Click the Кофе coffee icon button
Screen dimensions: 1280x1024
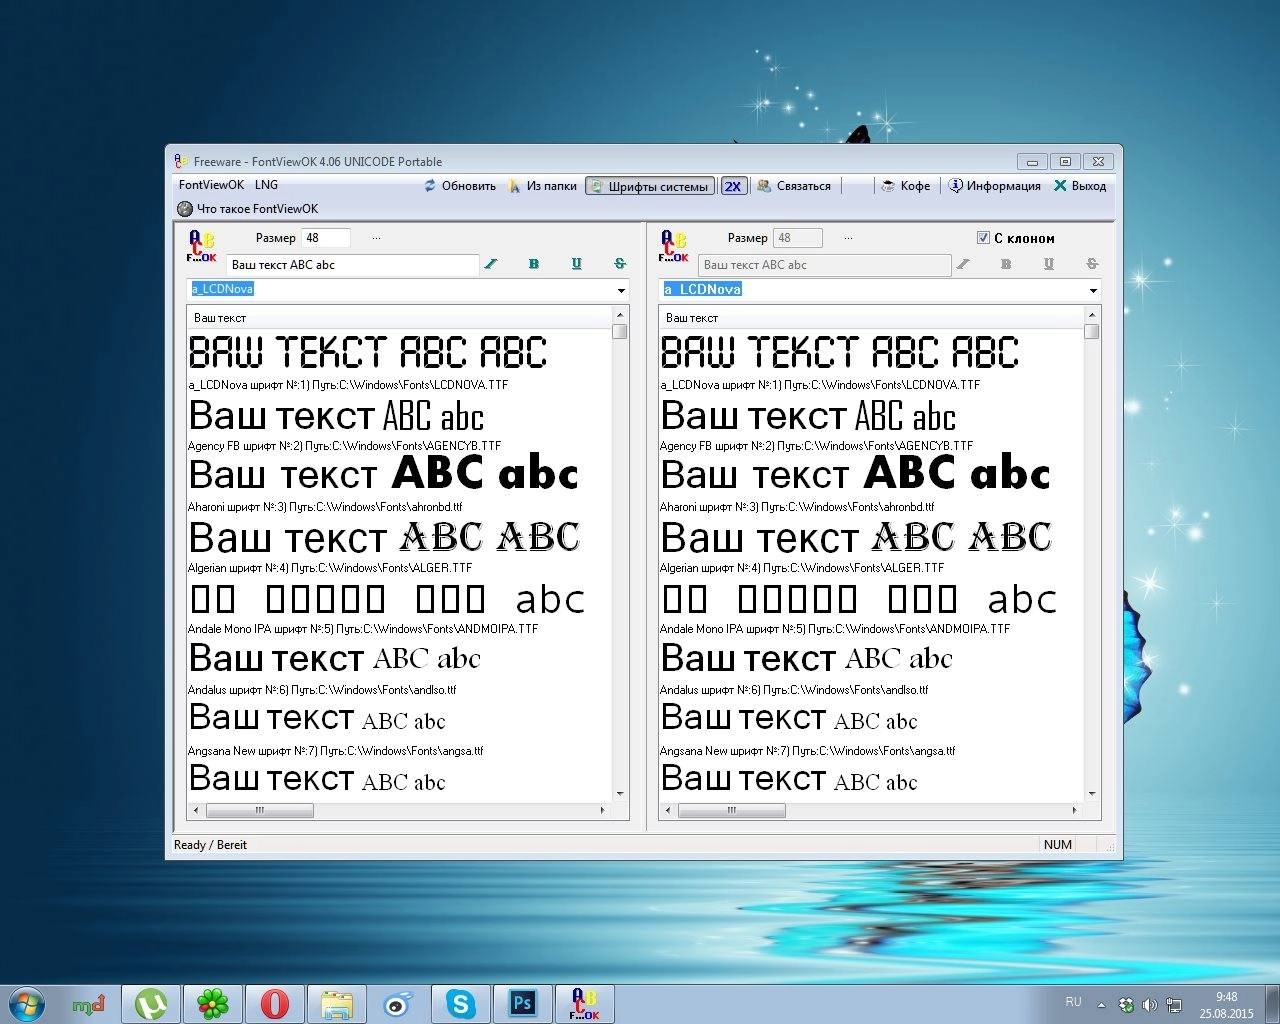[906, 186]
